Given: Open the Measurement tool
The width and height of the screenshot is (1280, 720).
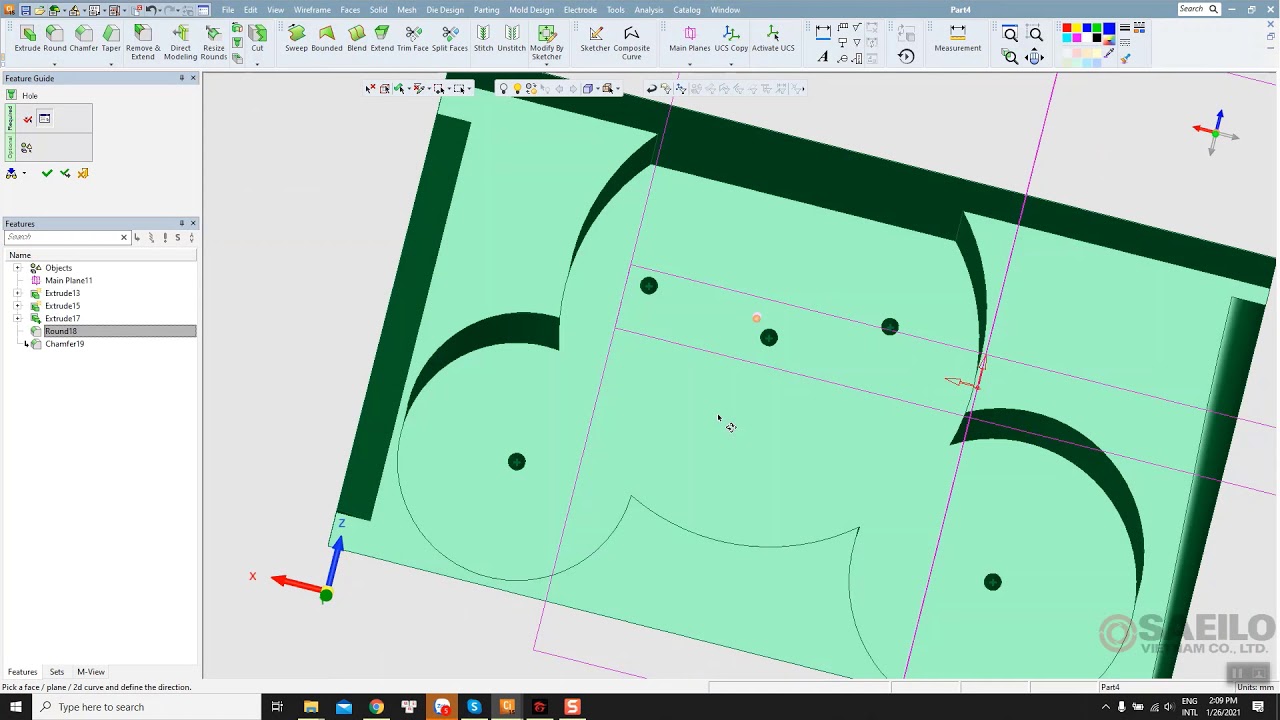Looking at the screenshot, I should pos(958,39).
